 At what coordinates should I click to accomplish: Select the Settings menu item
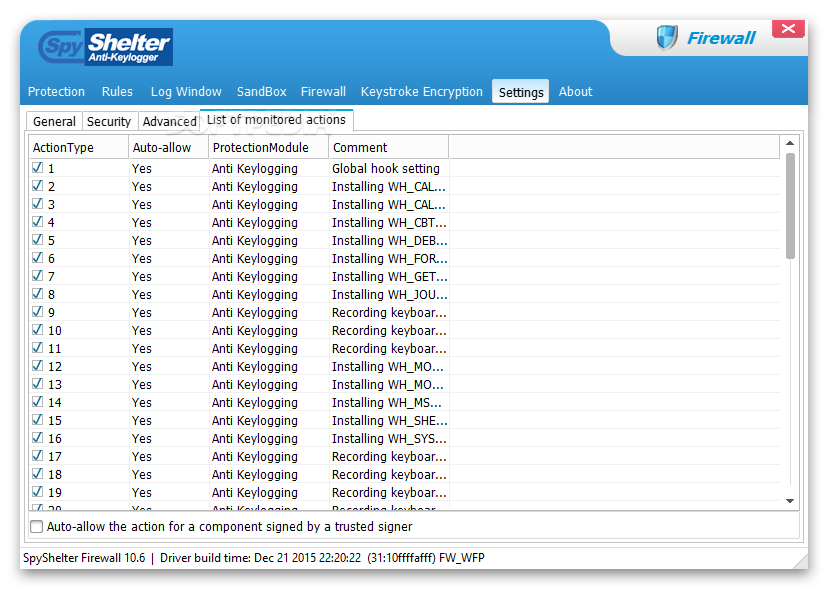click(521, 91)
